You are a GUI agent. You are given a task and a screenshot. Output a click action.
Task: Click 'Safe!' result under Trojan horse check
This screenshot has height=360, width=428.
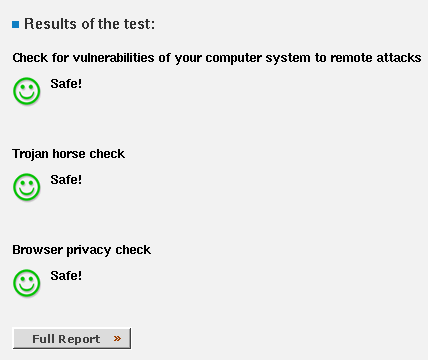click(x=66, y=180)
